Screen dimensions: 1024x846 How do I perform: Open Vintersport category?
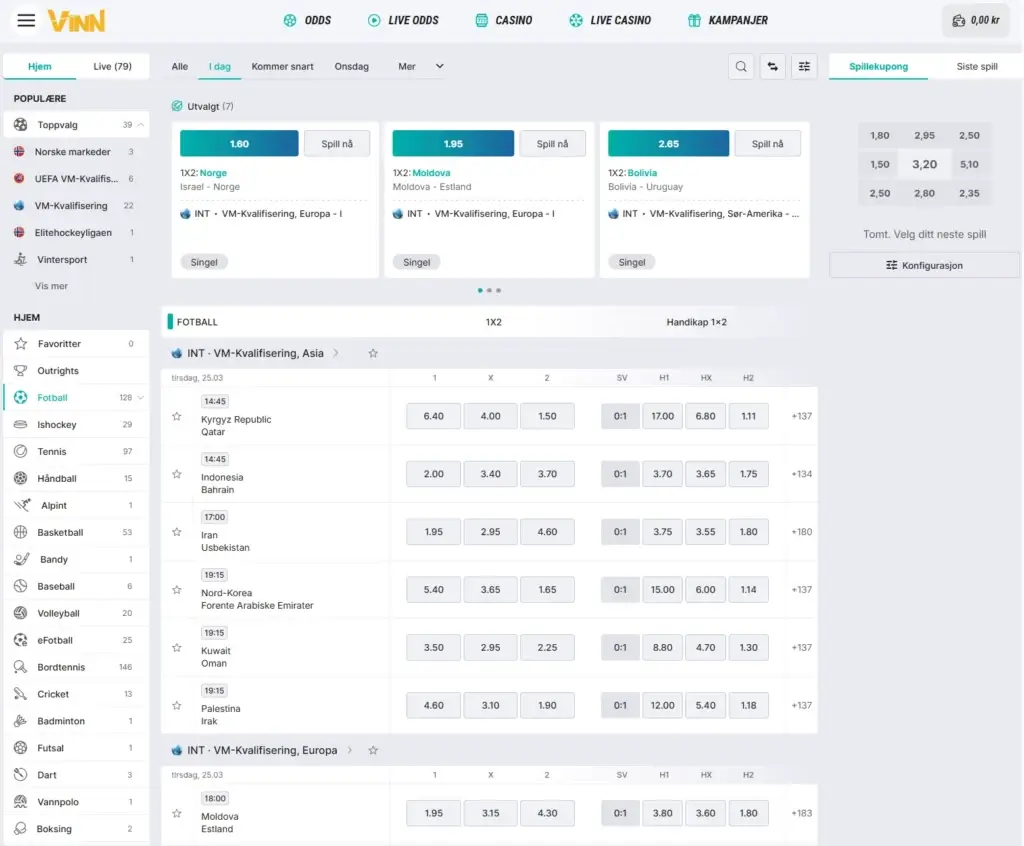76,259
